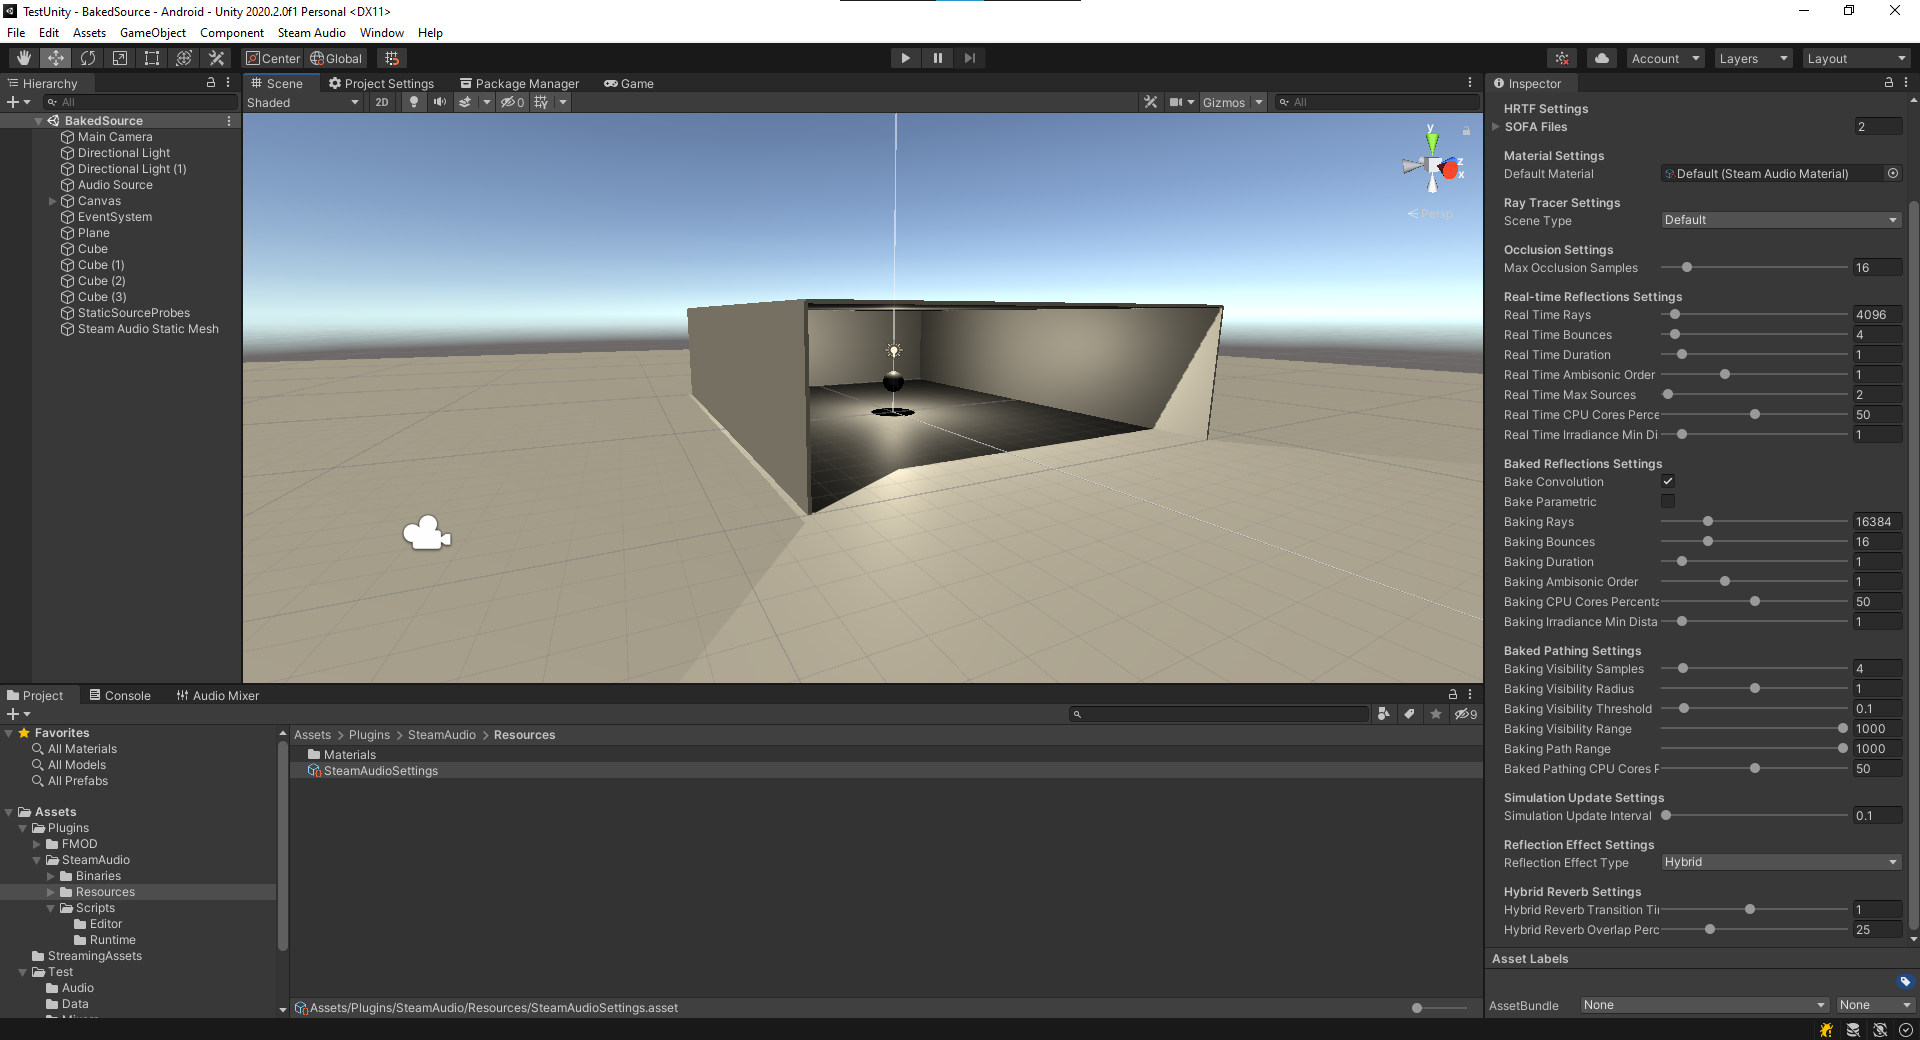Viewport: 1920px width, 1040px height.
Task: Select the Hand tool in toolbar
Action: pos(24,58)
